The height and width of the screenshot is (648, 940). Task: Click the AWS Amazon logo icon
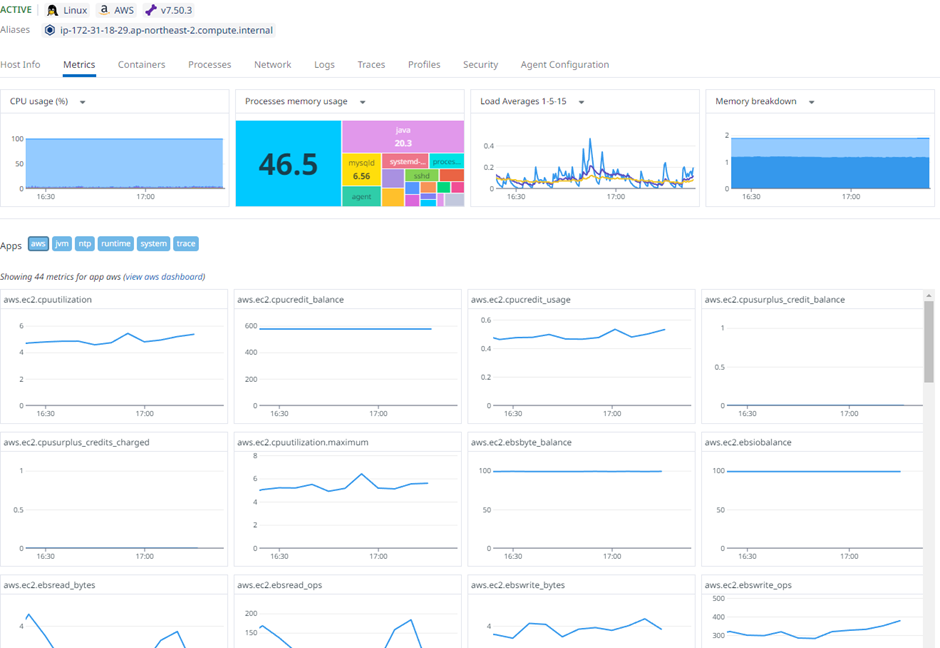coord(104,10)
